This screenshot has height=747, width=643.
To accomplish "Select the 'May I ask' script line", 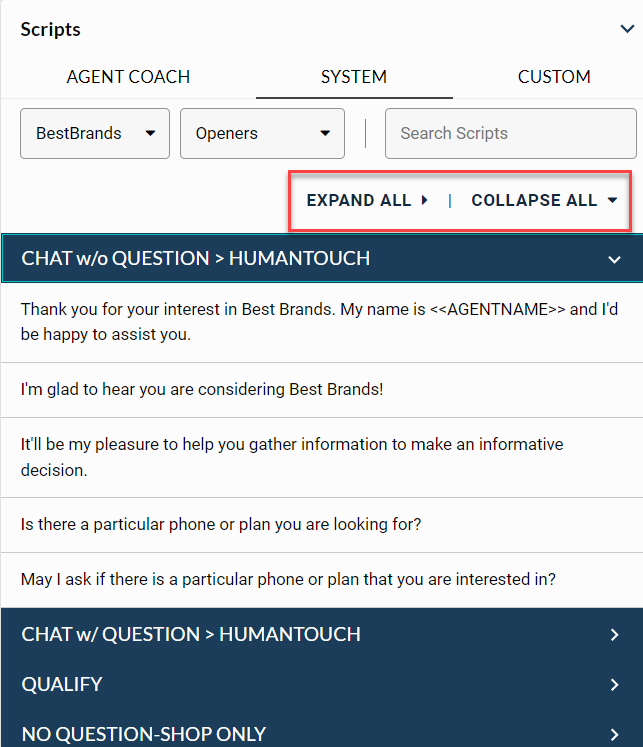I will click(x=288, y=579).
